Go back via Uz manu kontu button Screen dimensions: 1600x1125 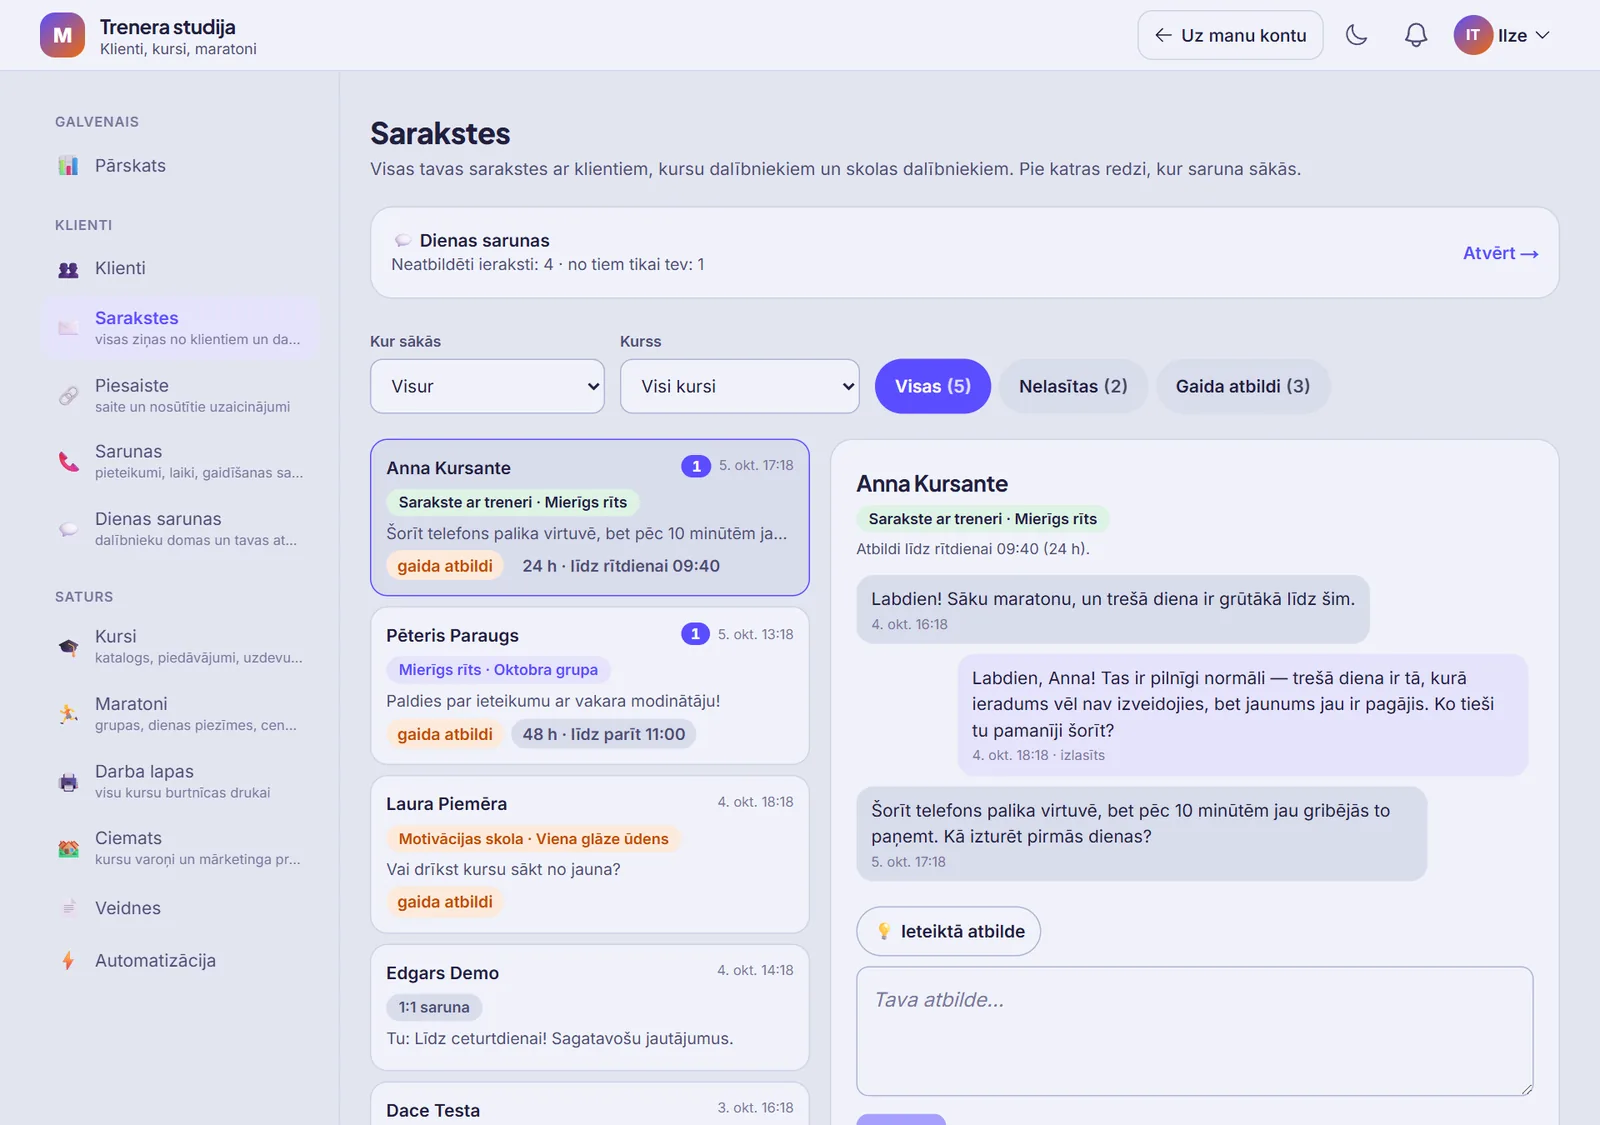pos(1230,35)
